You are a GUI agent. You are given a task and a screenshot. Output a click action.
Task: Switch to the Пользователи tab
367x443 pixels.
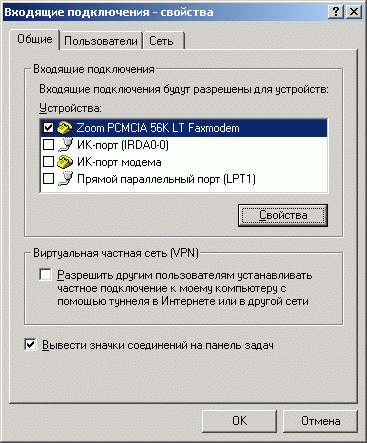tap(101, 41)
